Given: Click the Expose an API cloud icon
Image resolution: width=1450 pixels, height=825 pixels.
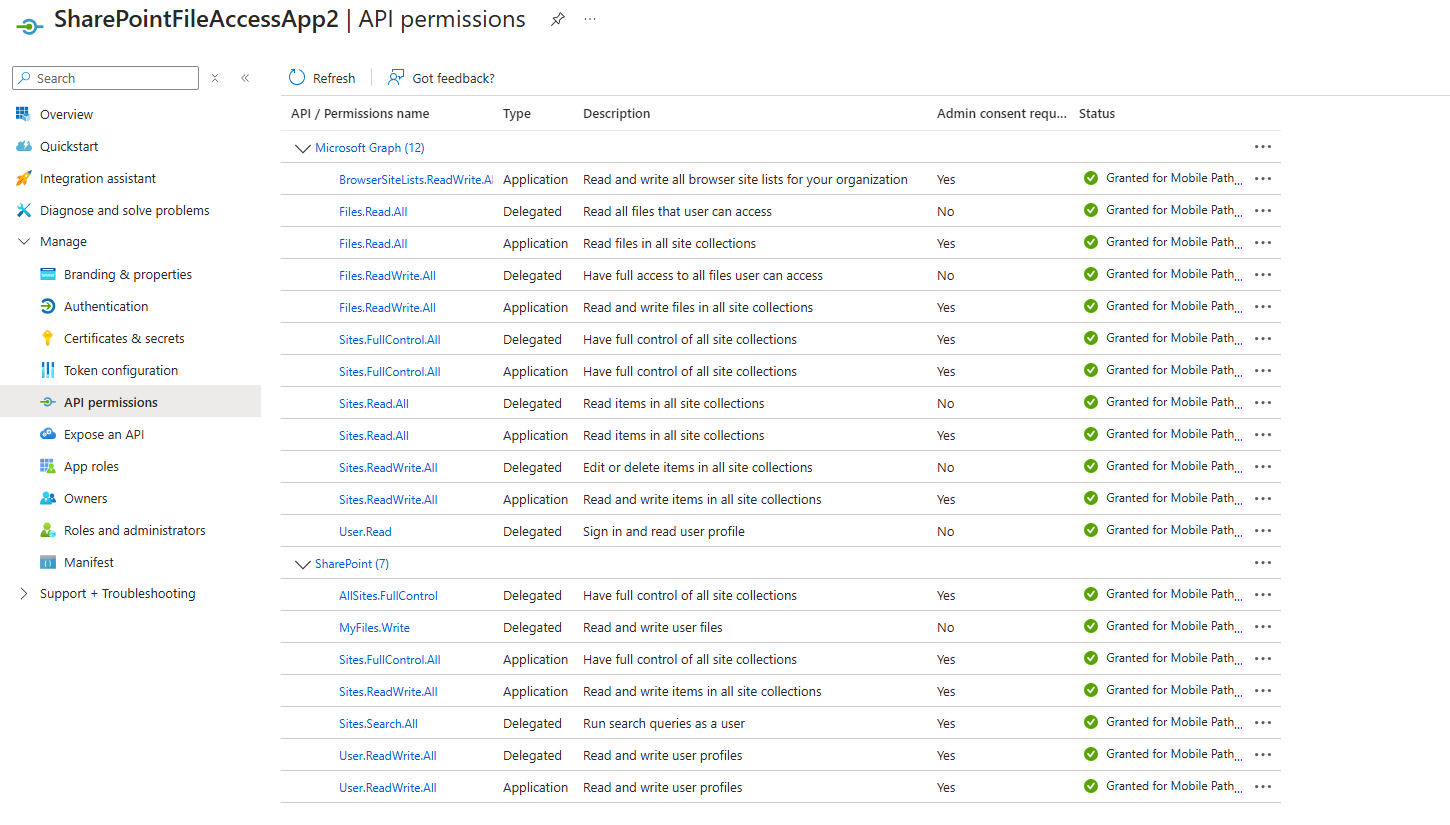Looking at the screenshot, I should point(47,434).
